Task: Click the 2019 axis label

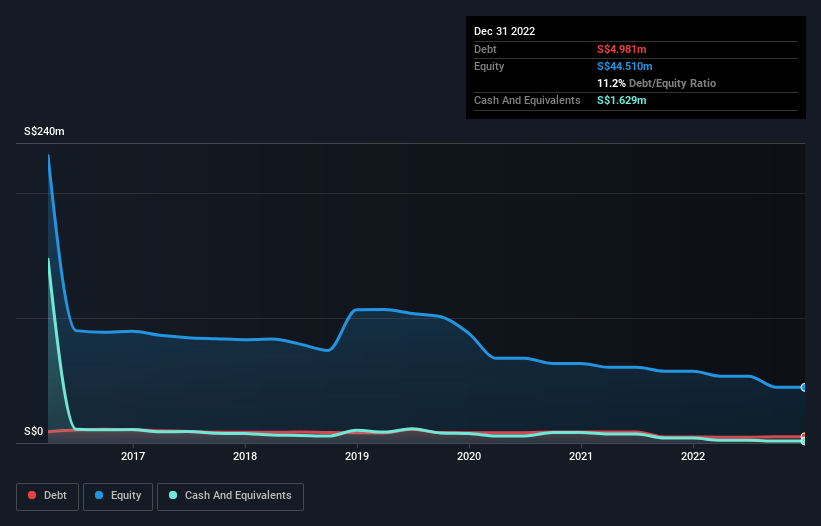Action: (357, 456)
